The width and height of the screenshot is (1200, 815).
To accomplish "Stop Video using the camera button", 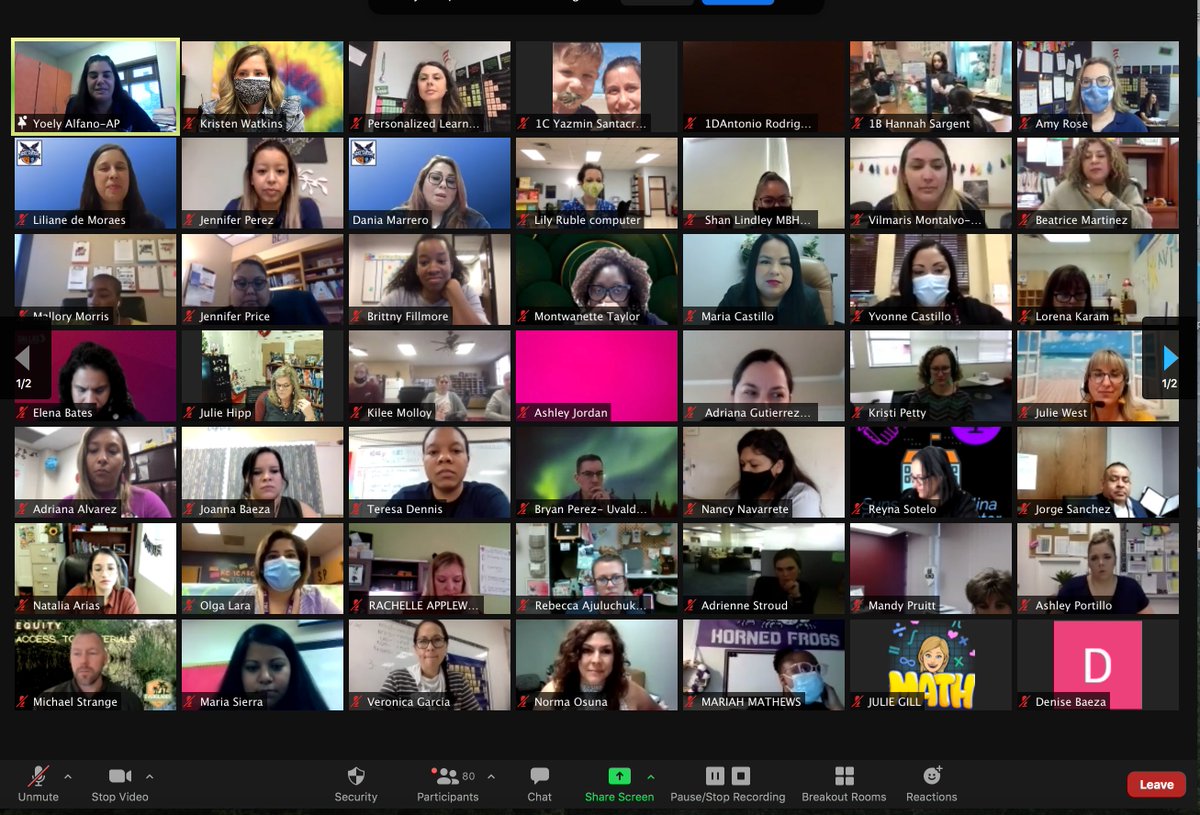I will tap(120, 784).
